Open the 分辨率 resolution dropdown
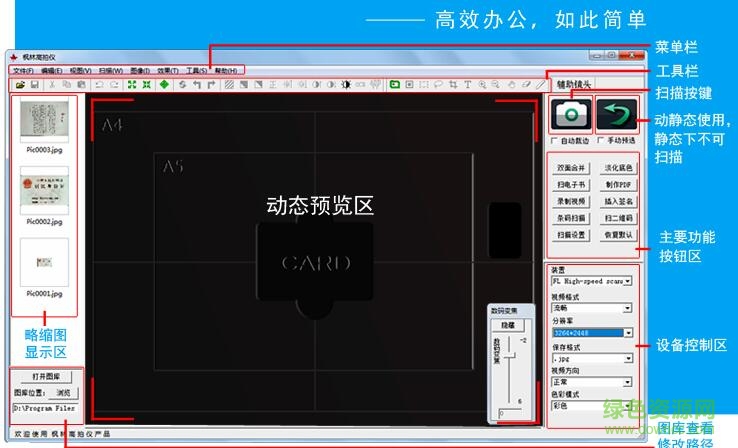The height and width of the screenshot is (448, 738). (628, 333)
